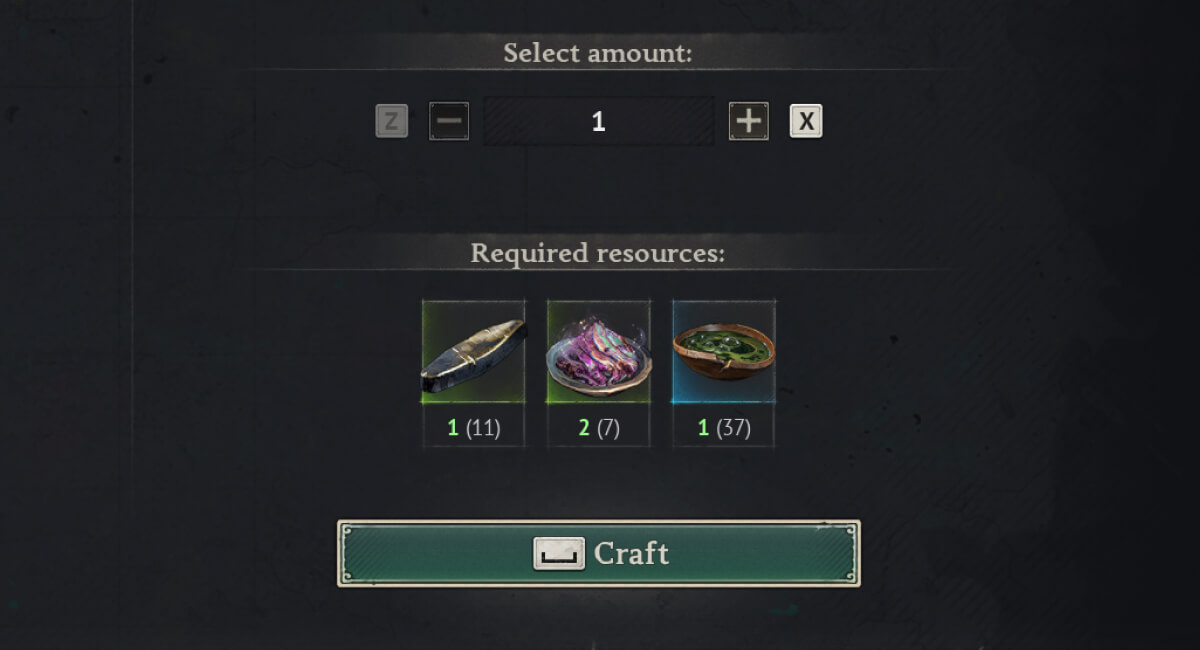
Task: Select the purple shards bowl resource icon
Action: 598,353
